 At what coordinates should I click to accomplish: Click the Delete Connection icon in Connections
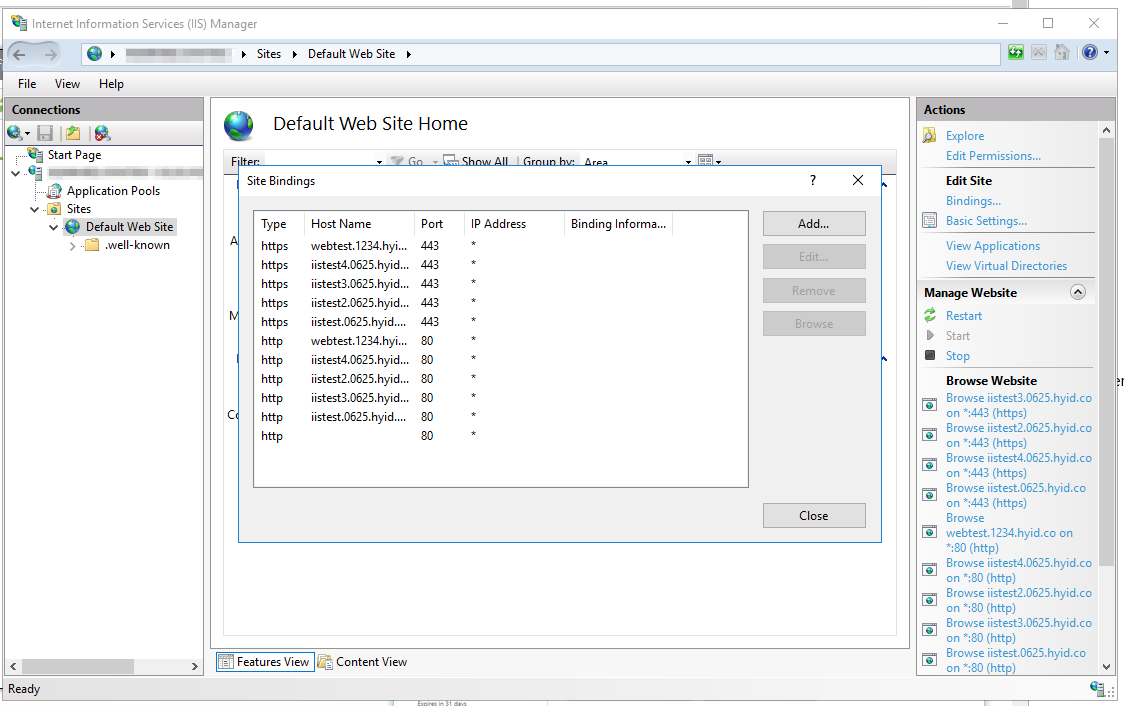pyautogui.click(x=102, y=133)
